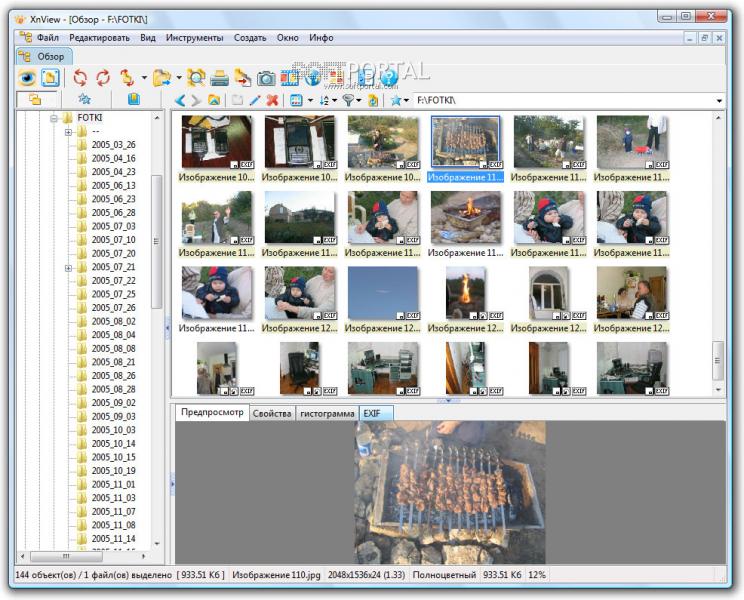The width and height of the screenshot is (744, 600).
Task: Open the F:\FOTKI\ path dropdown
Action: (x=719, y=101)
